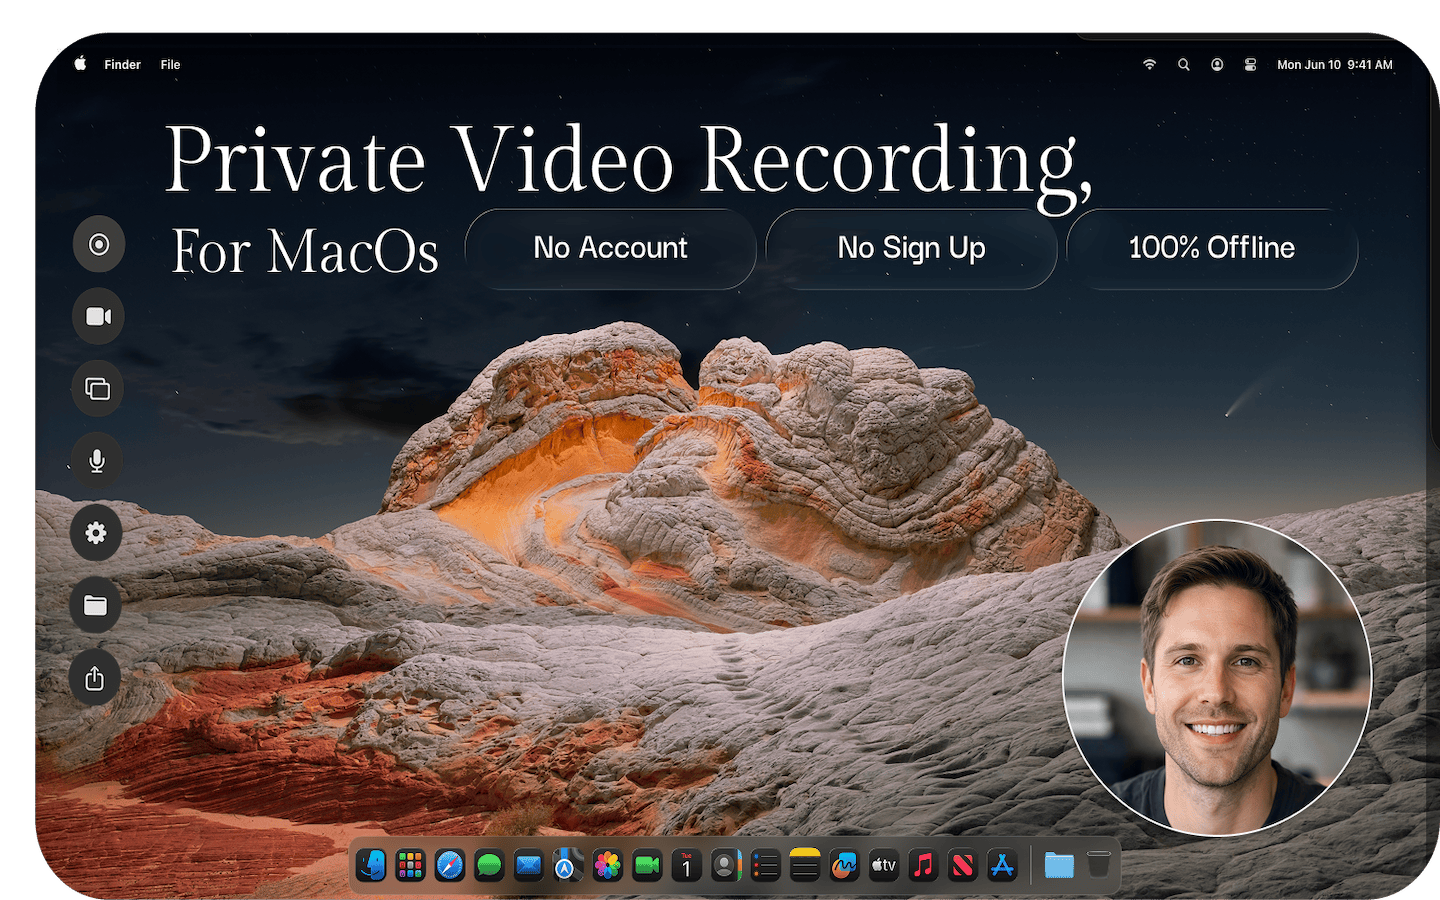Image resolution: width=1440 pixels, height=900 pixels.
Task: Open settings with the gear icon
Action: coord(96,533)
